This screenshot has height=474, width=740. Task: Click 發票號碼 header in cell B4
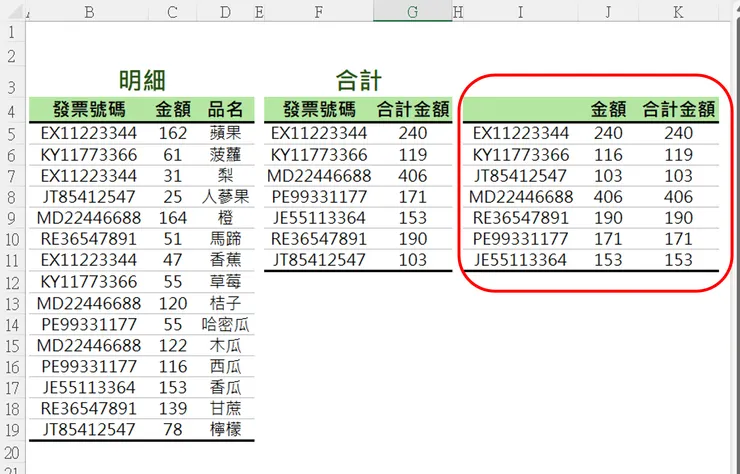point(89,110)
